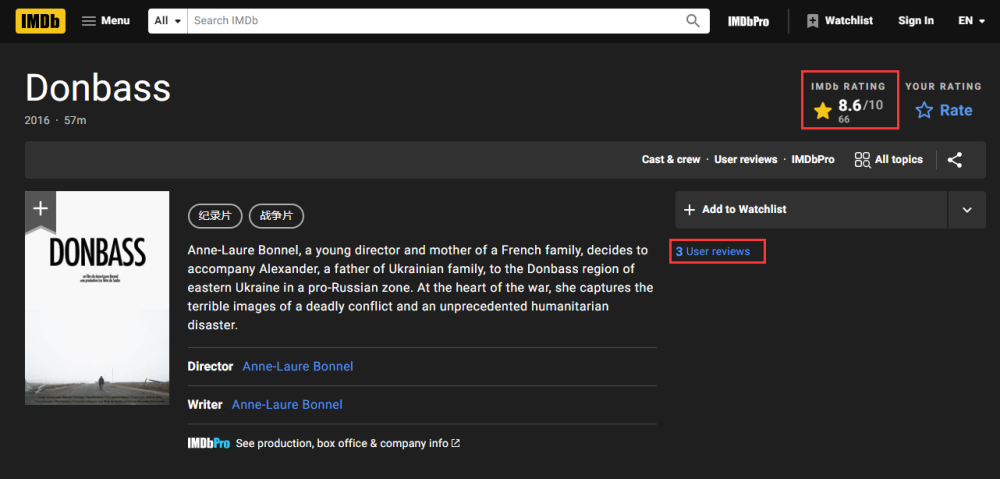Open the hamburger Menu button

tap(106, 20)
